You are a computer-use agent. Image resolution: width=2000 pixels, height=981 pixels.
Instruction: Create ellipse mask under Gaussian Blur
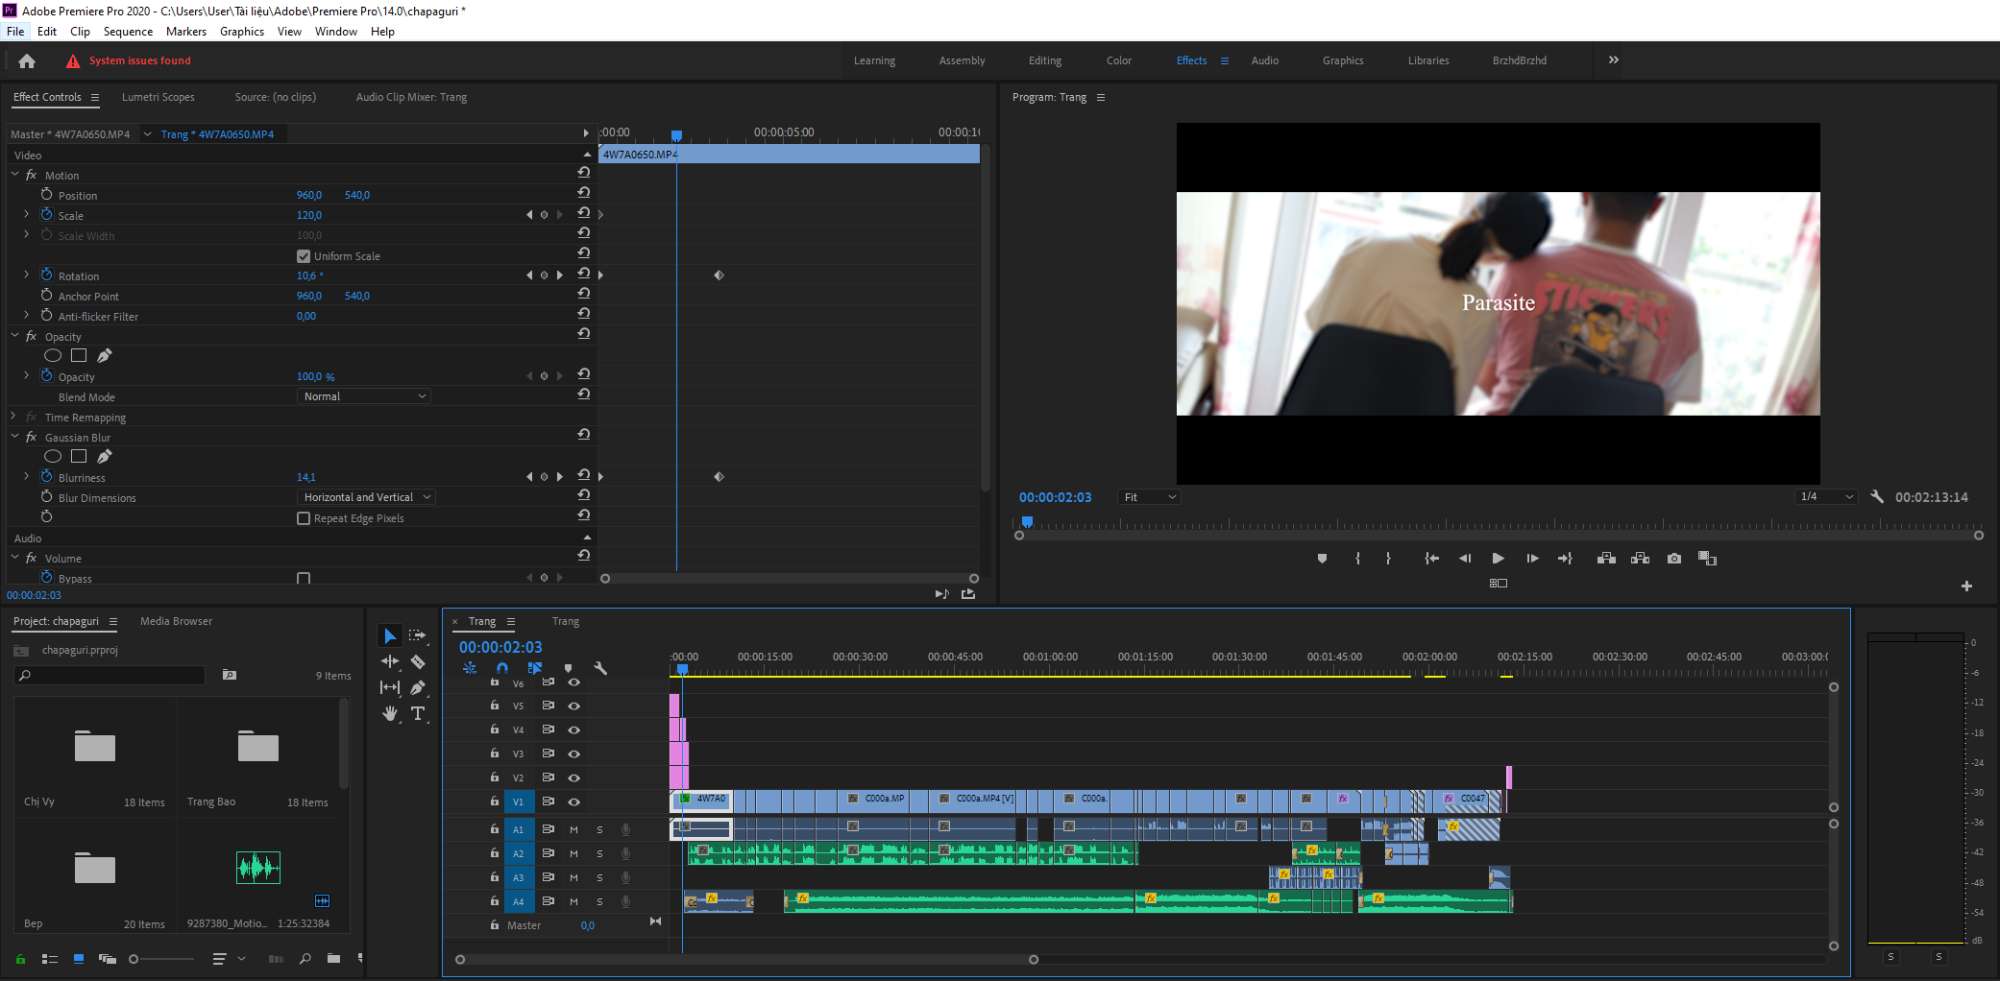pos(53,457)
